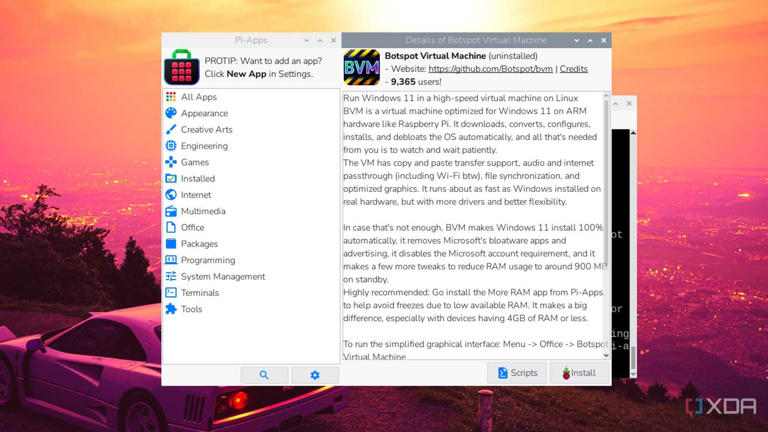Screen dimensions: 768x432
Task: Click the Engineering chip icon
Action: coord(170,145)
